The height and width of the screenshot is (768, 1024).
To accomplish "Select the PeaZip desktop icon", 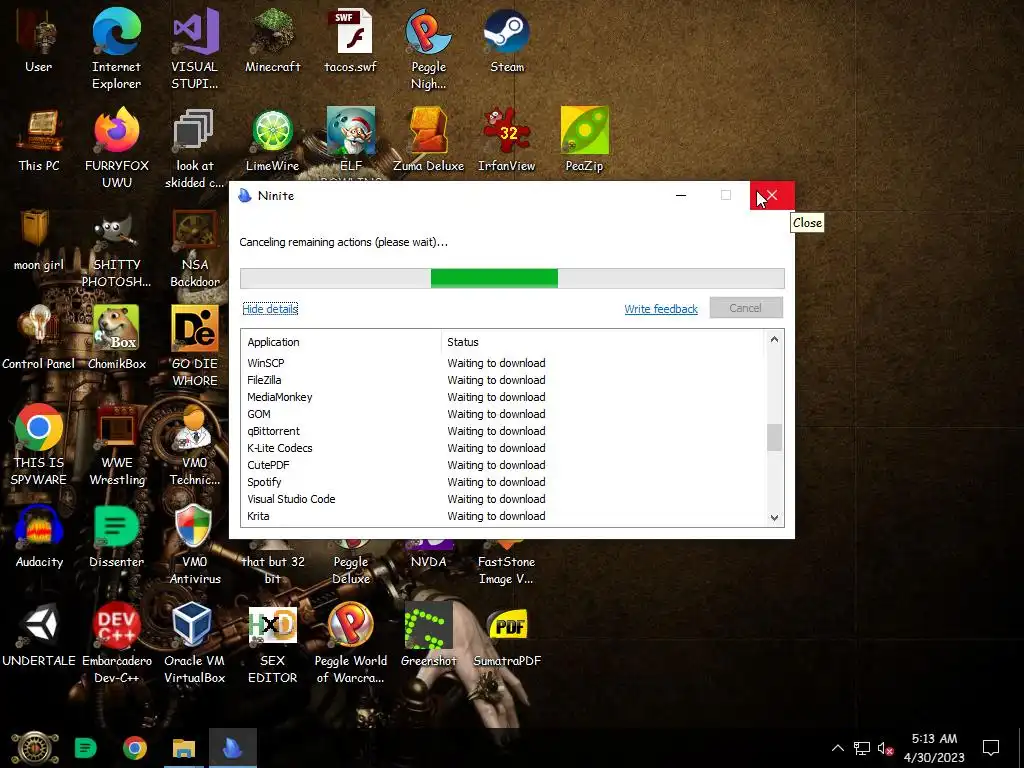I will click(x=584, y=140).
